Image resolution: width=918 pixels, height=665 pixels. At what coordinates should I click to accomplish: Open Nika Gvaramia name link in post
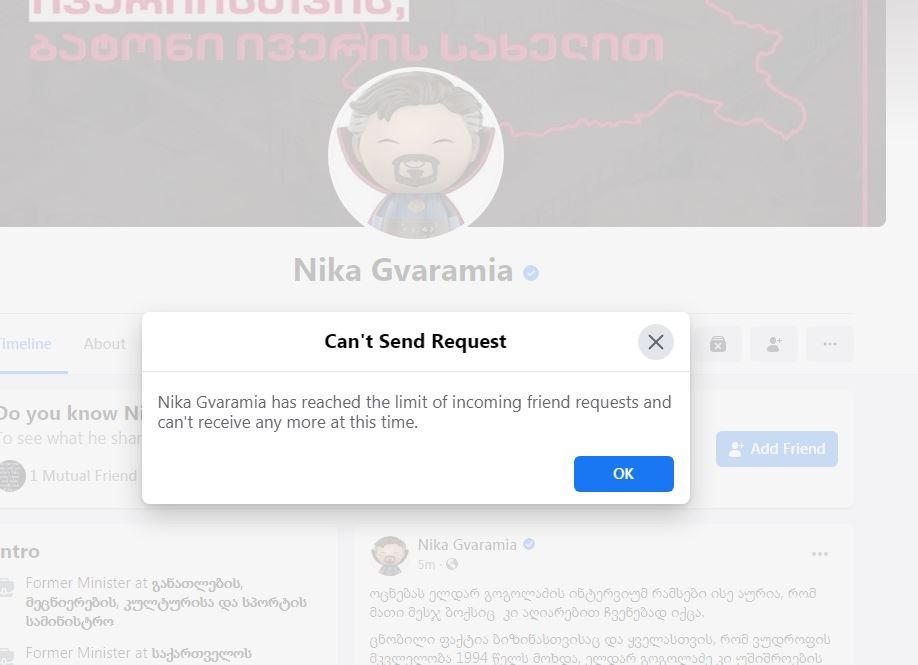click(467, 545)
